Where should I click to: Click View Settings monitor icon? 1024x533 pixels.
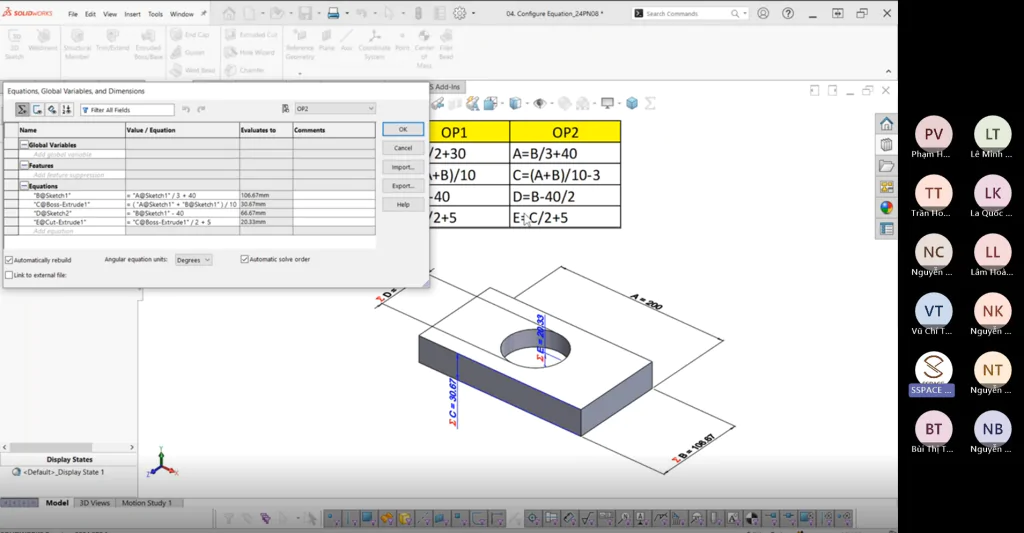point(607,103)
